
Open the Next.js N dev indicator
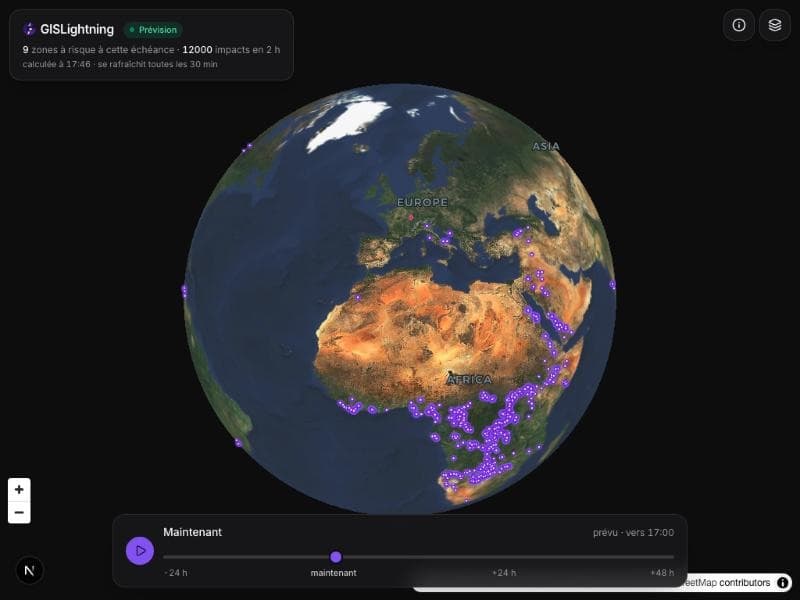click(29, 570)
